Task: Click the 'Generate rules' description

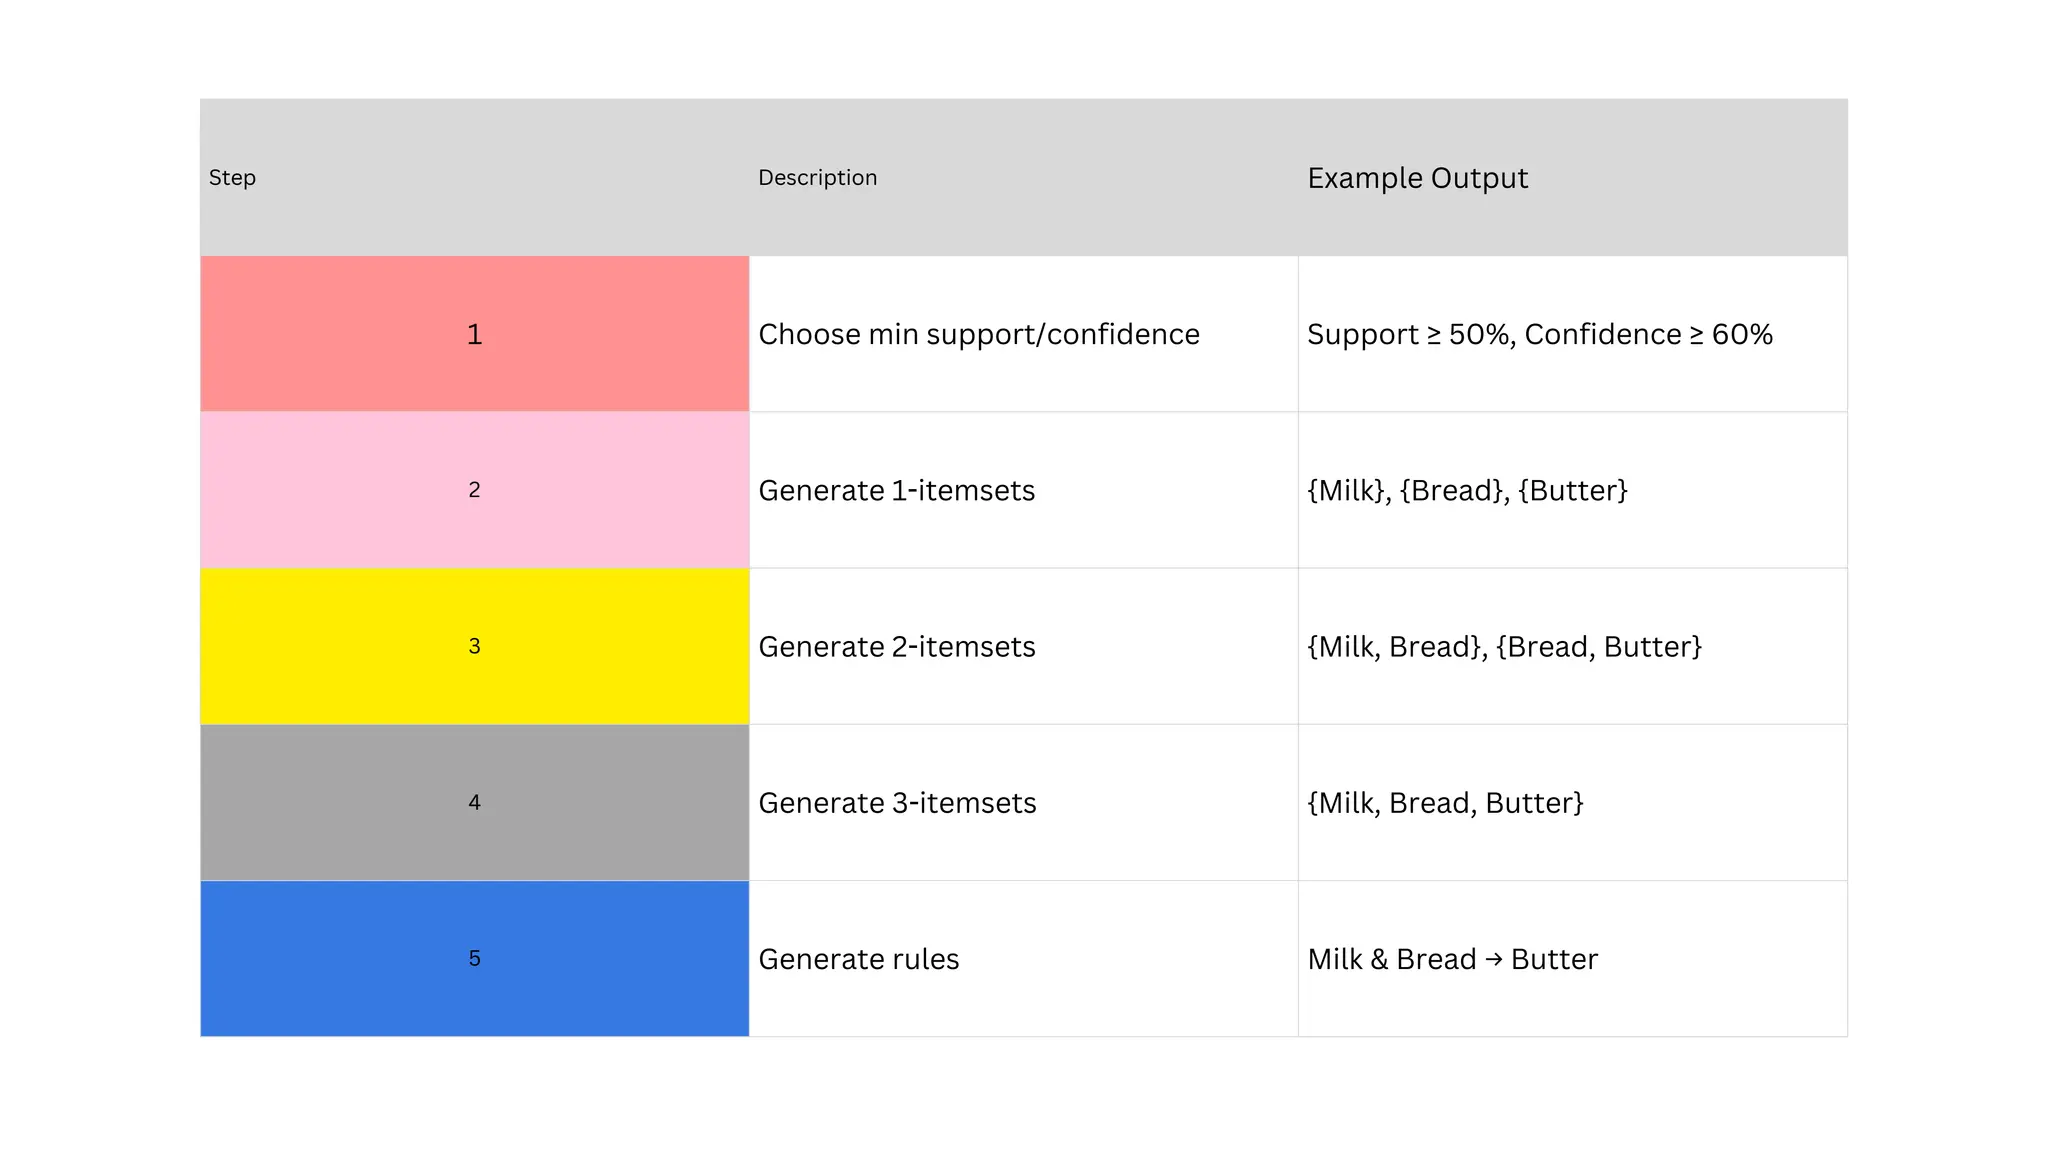Action: pos(858,958)
